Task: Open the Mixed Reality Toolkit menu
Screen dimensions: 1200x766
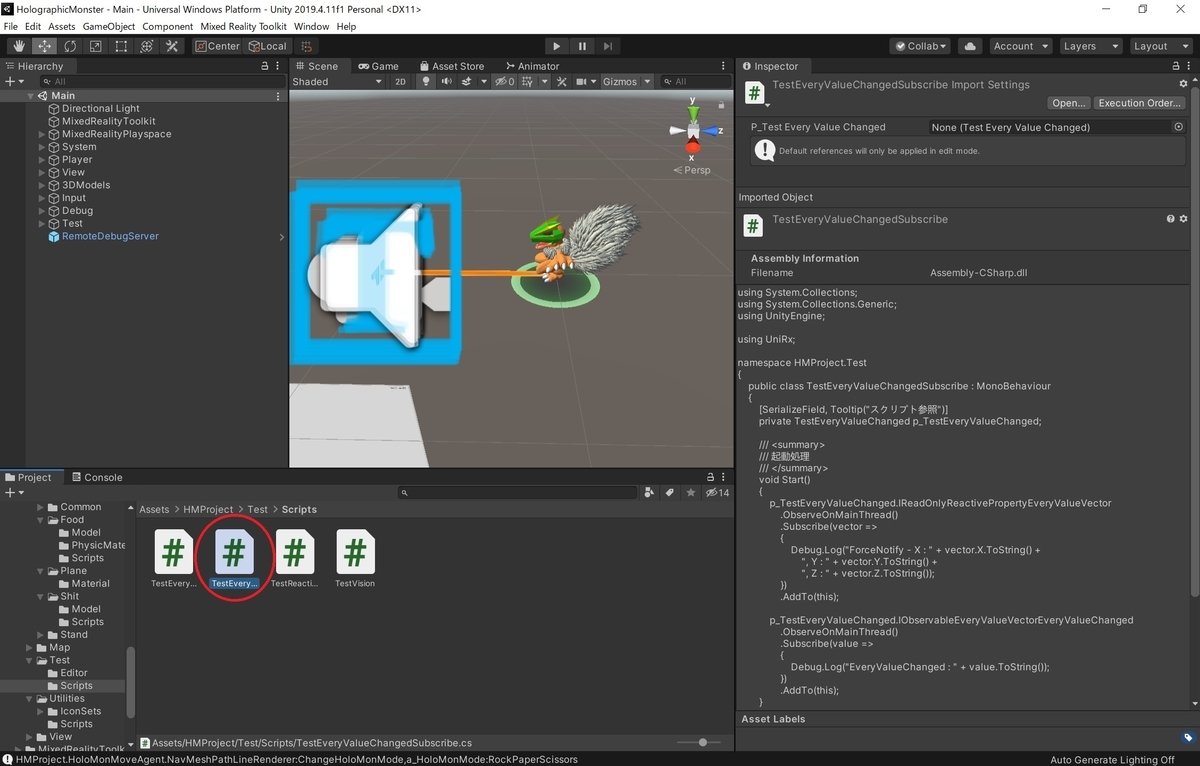Action: tap(243, 26)
